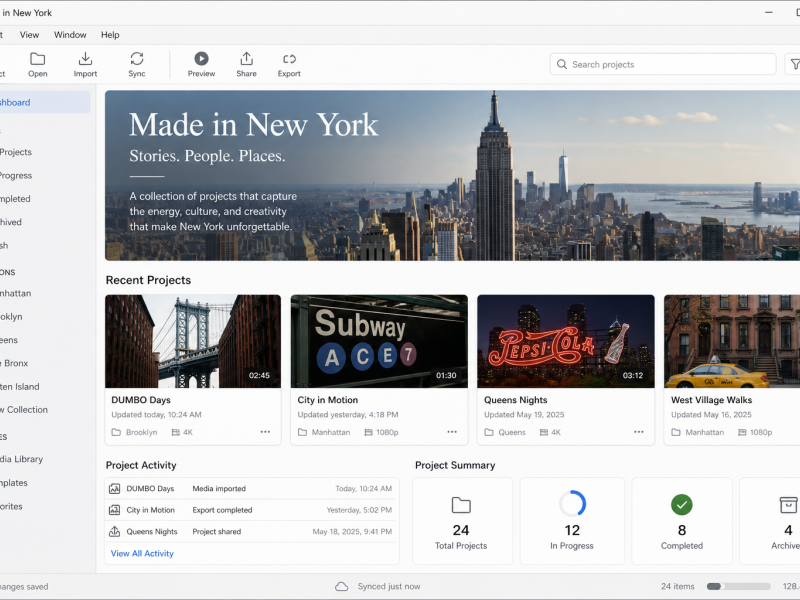Click the Brooklyn folder icon on DUMBO Days card

(116, 432)
